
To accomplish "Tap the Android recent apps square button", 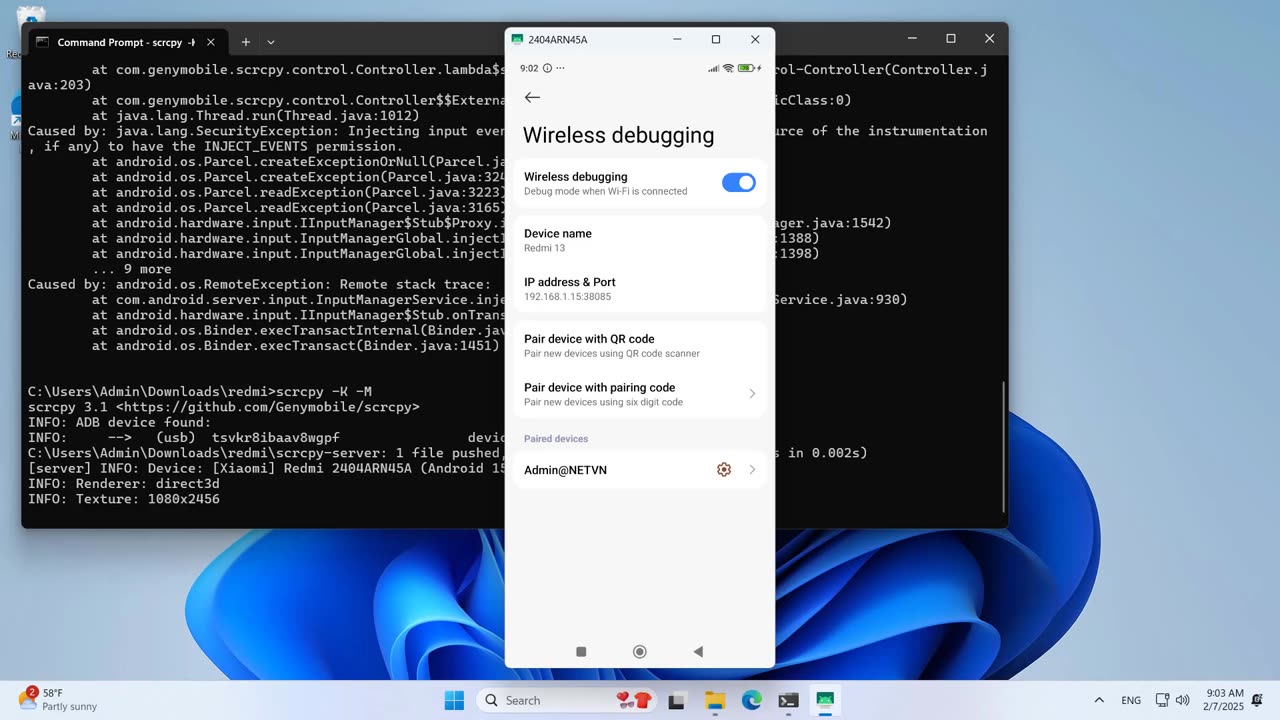I will point(581,652).
